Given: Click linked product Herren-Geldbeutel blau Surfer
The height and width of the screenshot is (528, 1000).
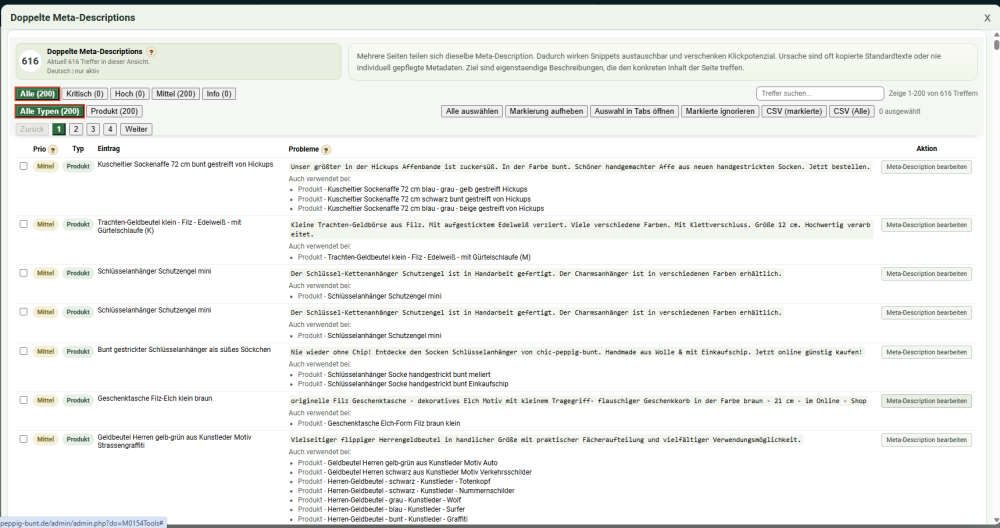Looking at the screenshot, I should [x=396, y=510].
